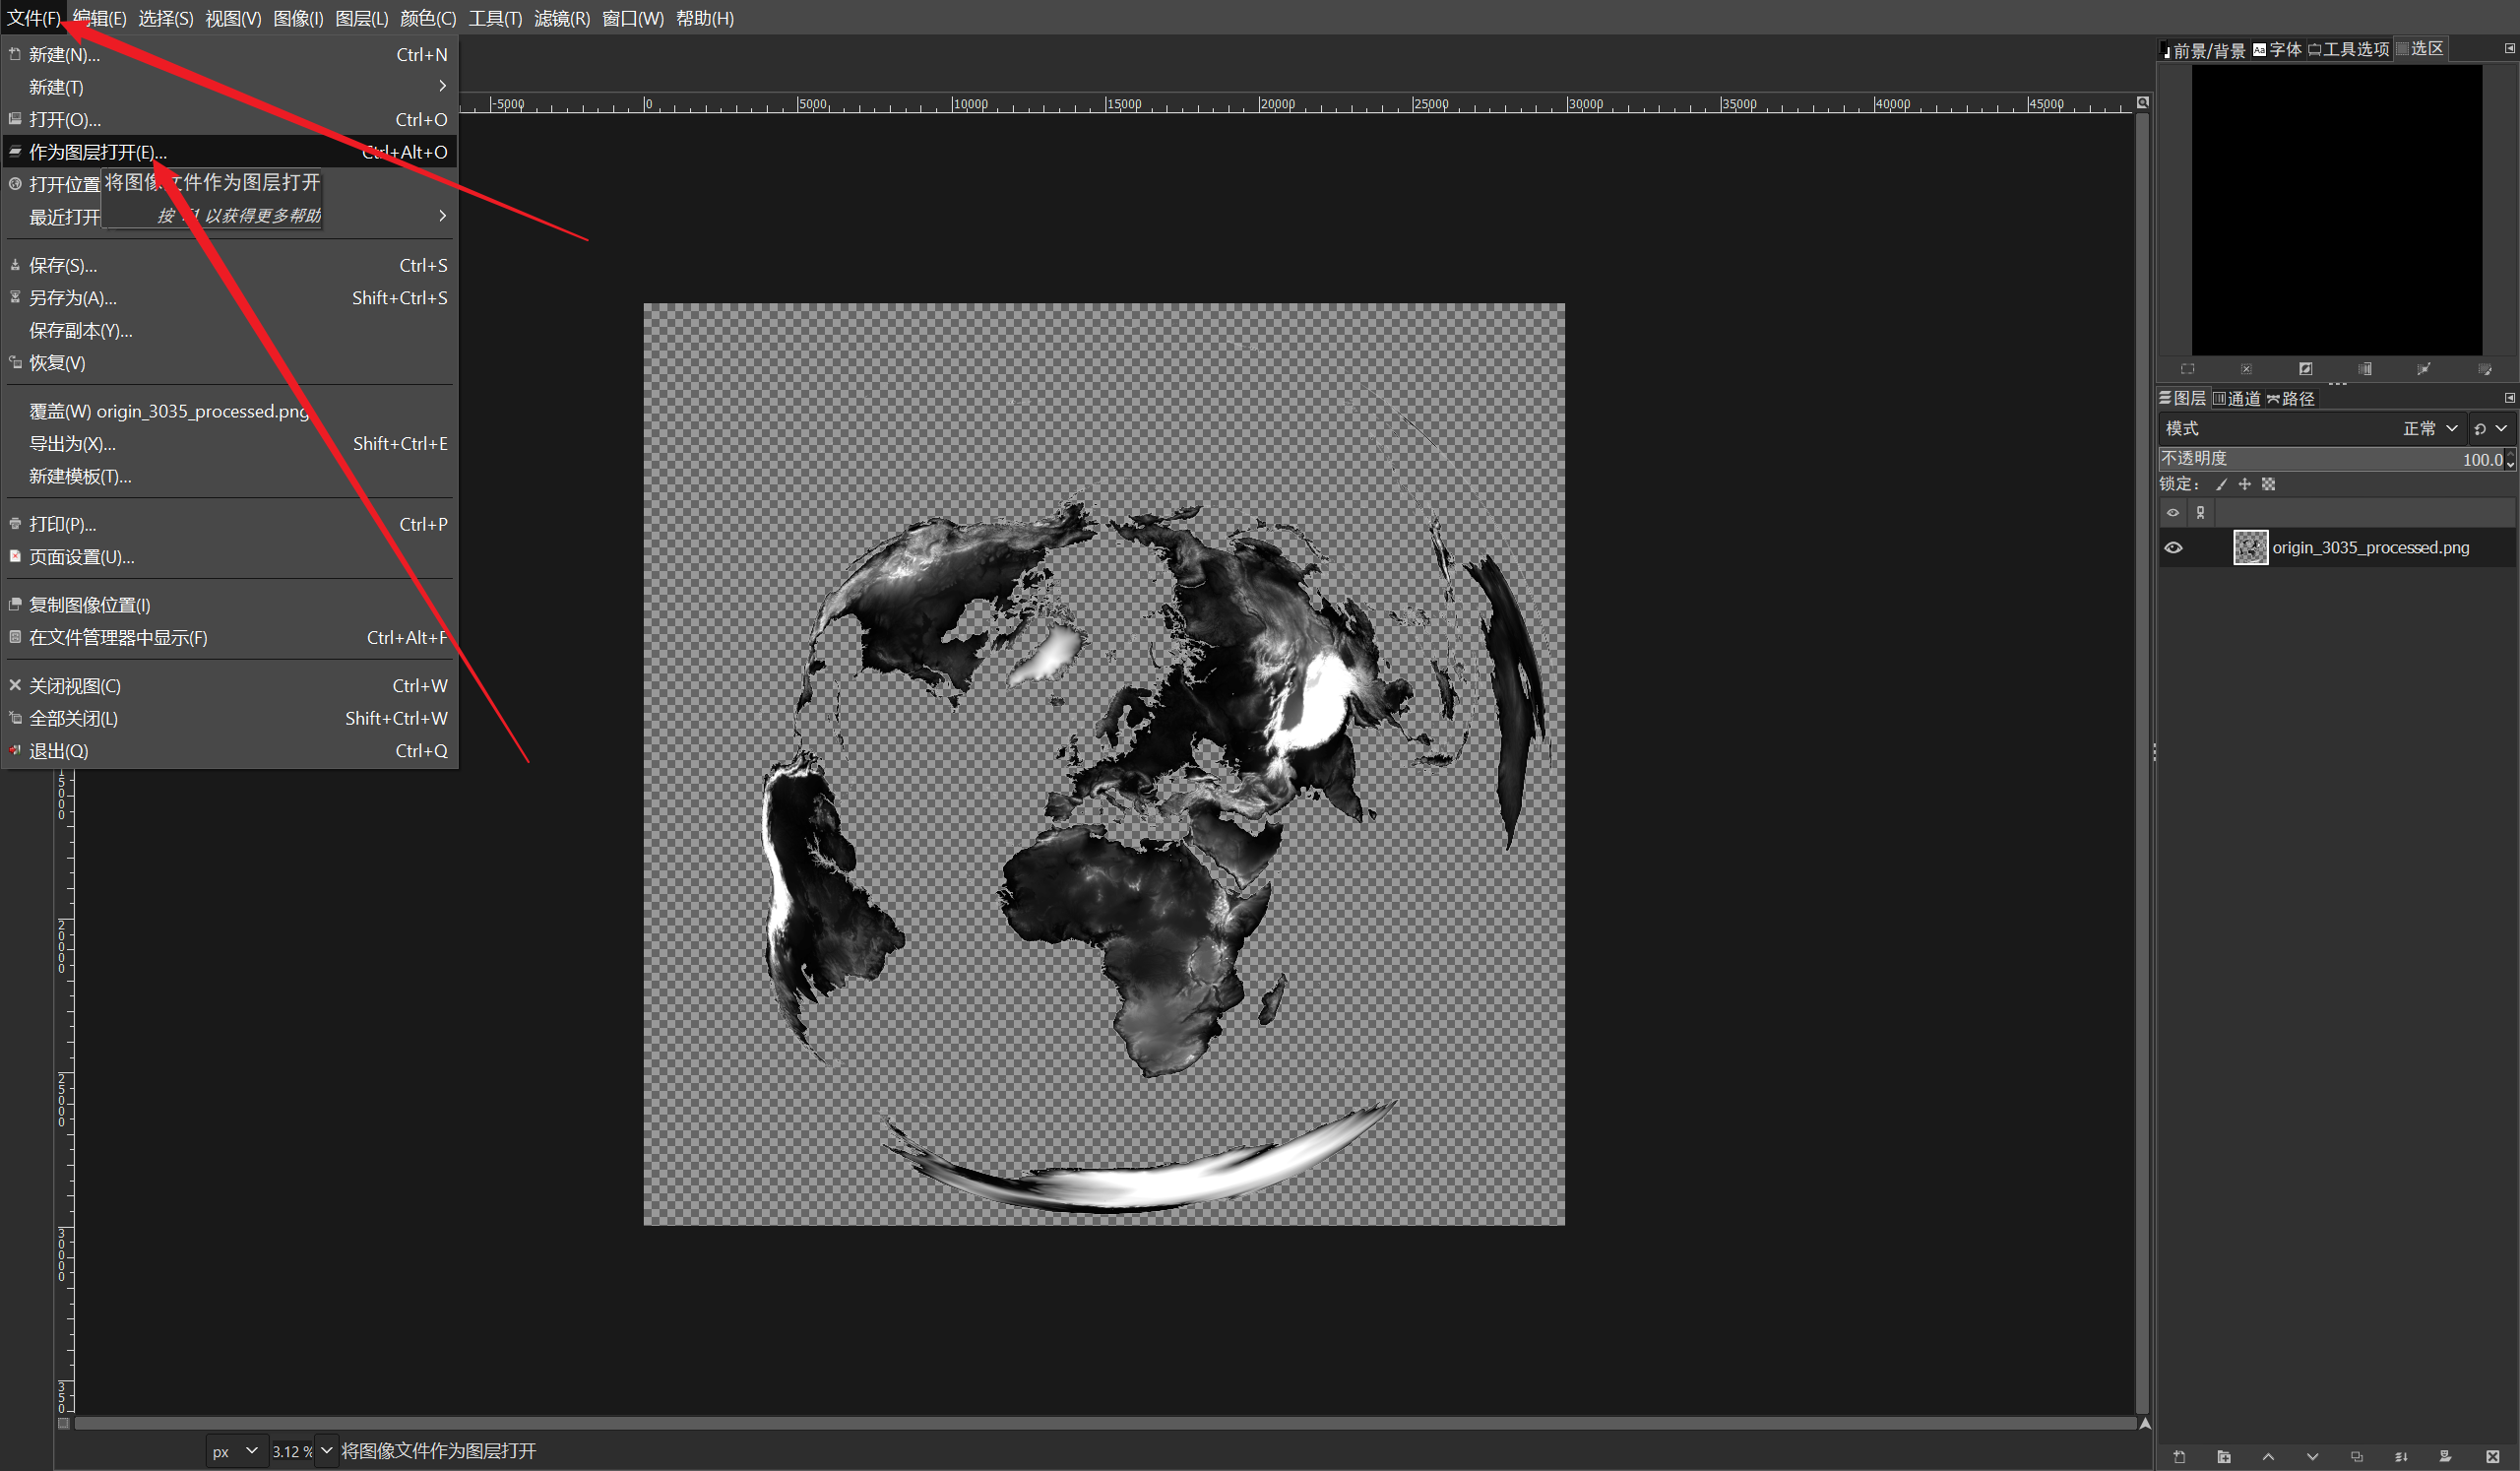The image size is (2520, 1471).
Task: Toggle lock position and size
Action: [2245, 484]
